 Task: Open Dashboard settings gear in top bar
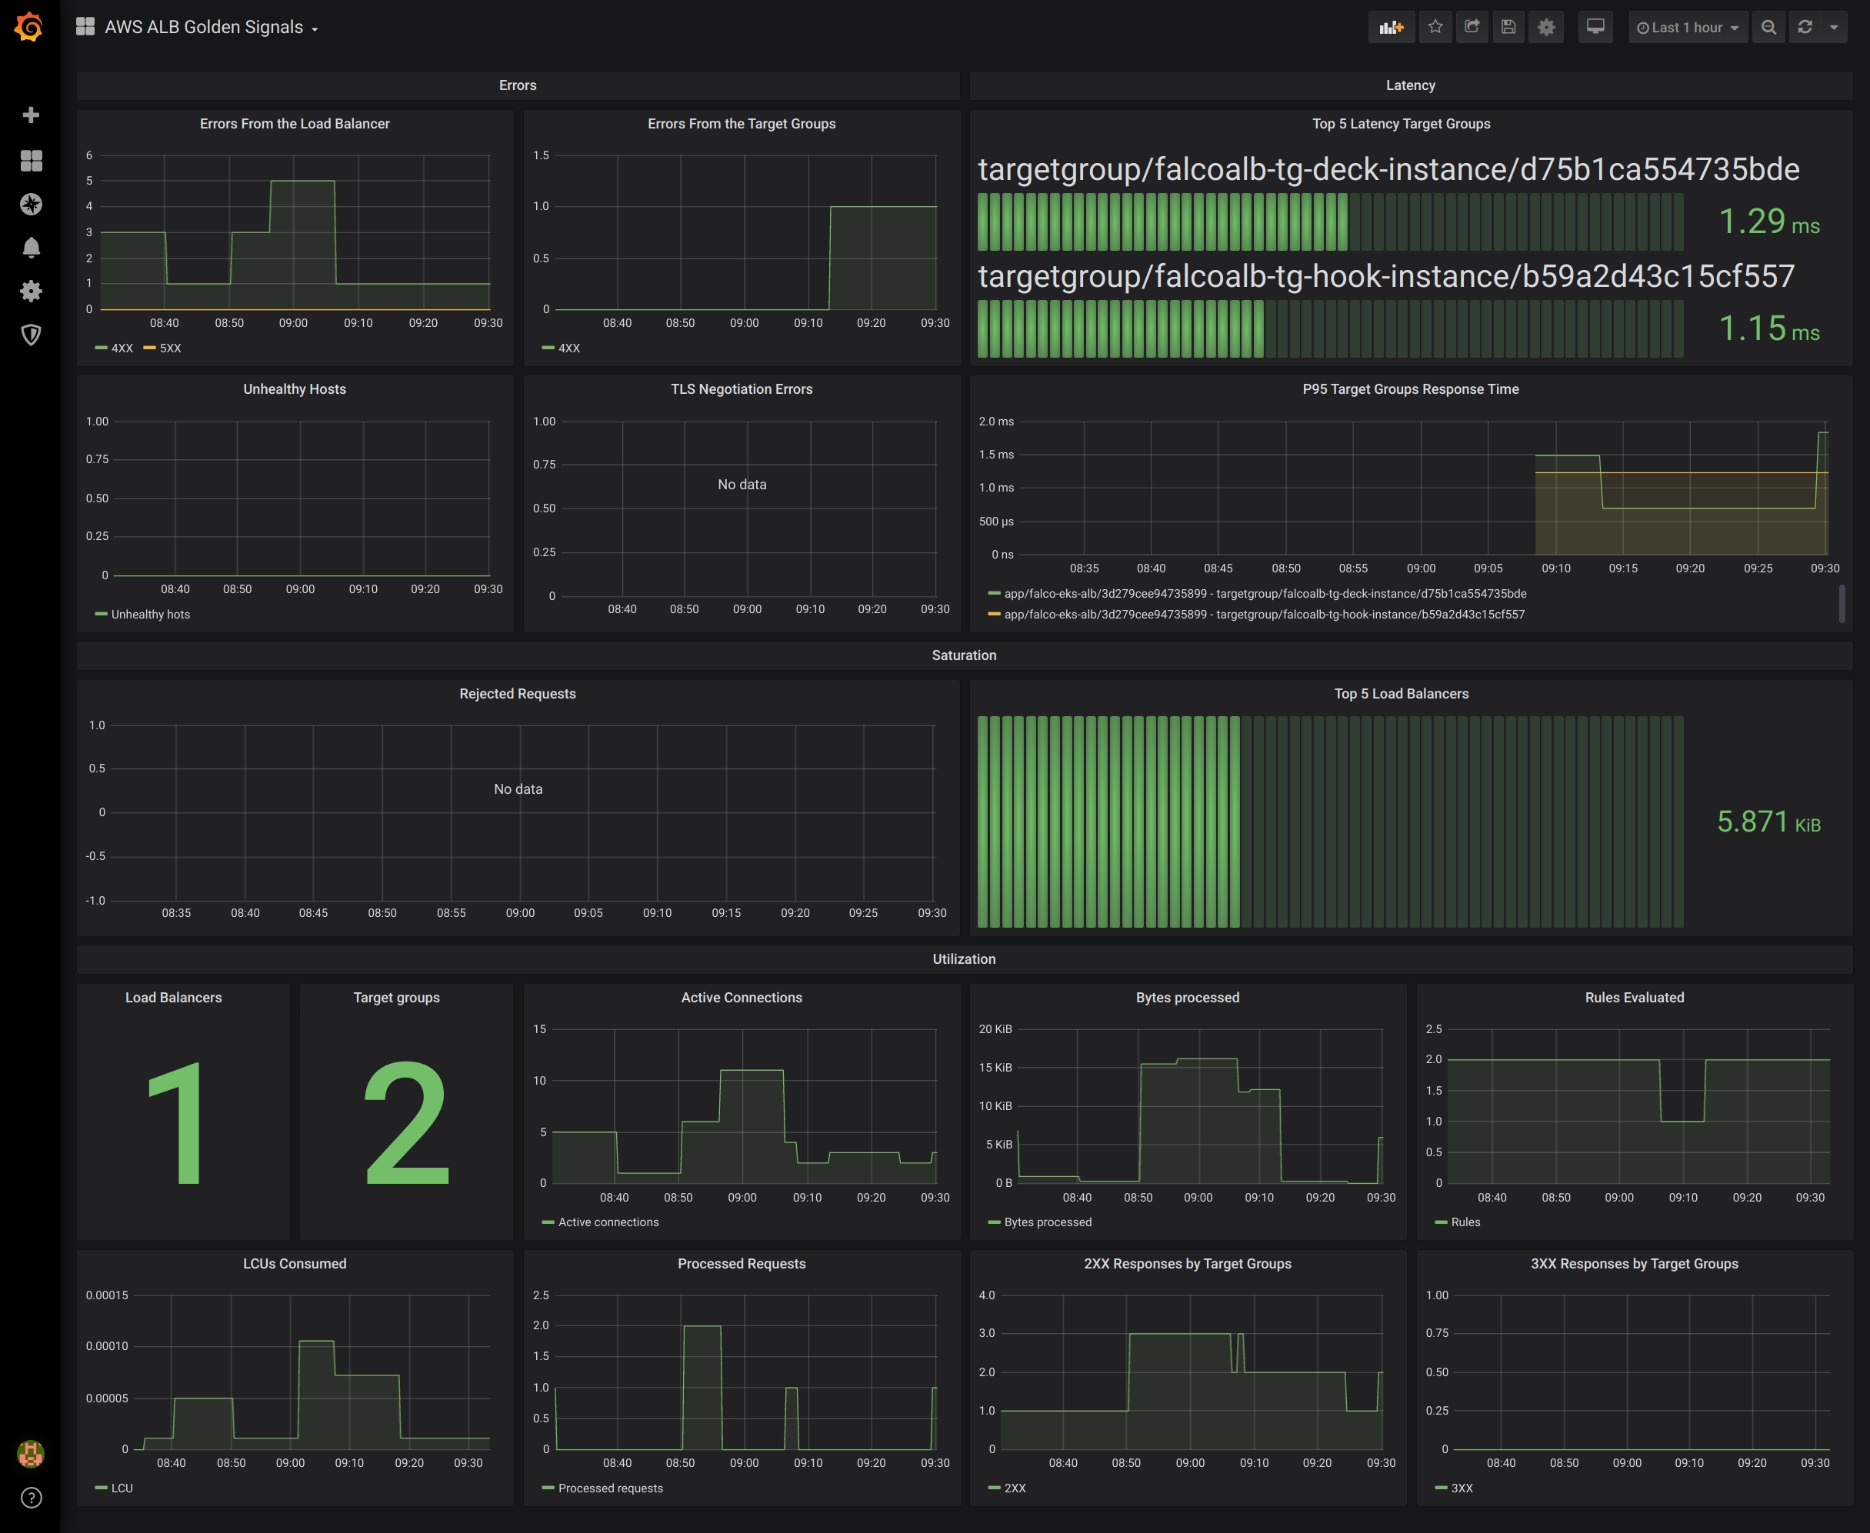1546,28
